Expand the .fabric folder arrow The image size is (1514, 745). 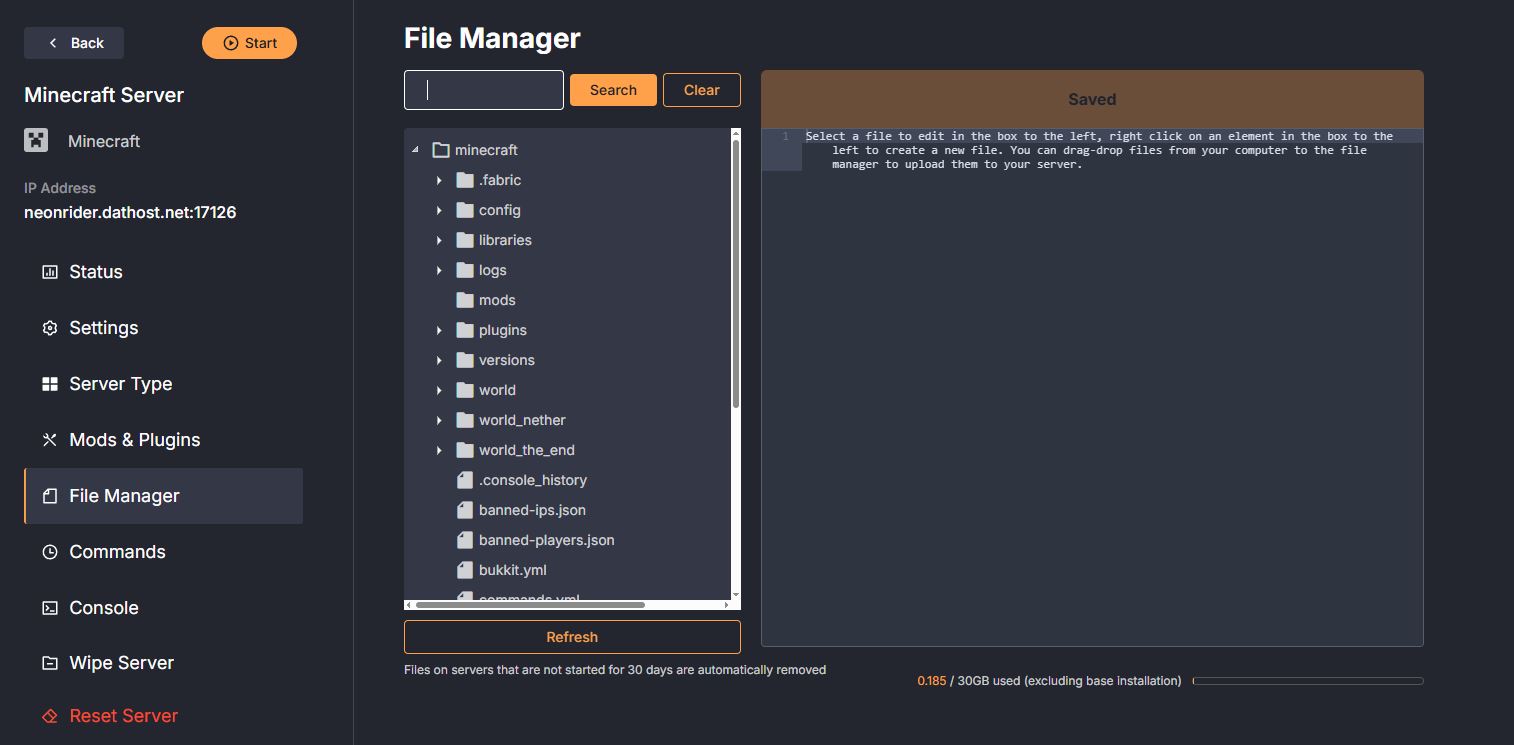[439, 180]
